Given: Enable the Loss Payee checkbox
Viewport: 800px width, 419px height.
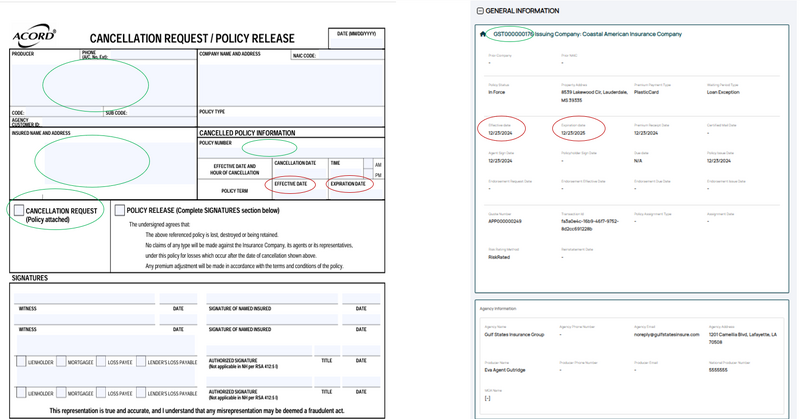Looking at the screenshot, I should pyautogui.click(x=101, y=362).
